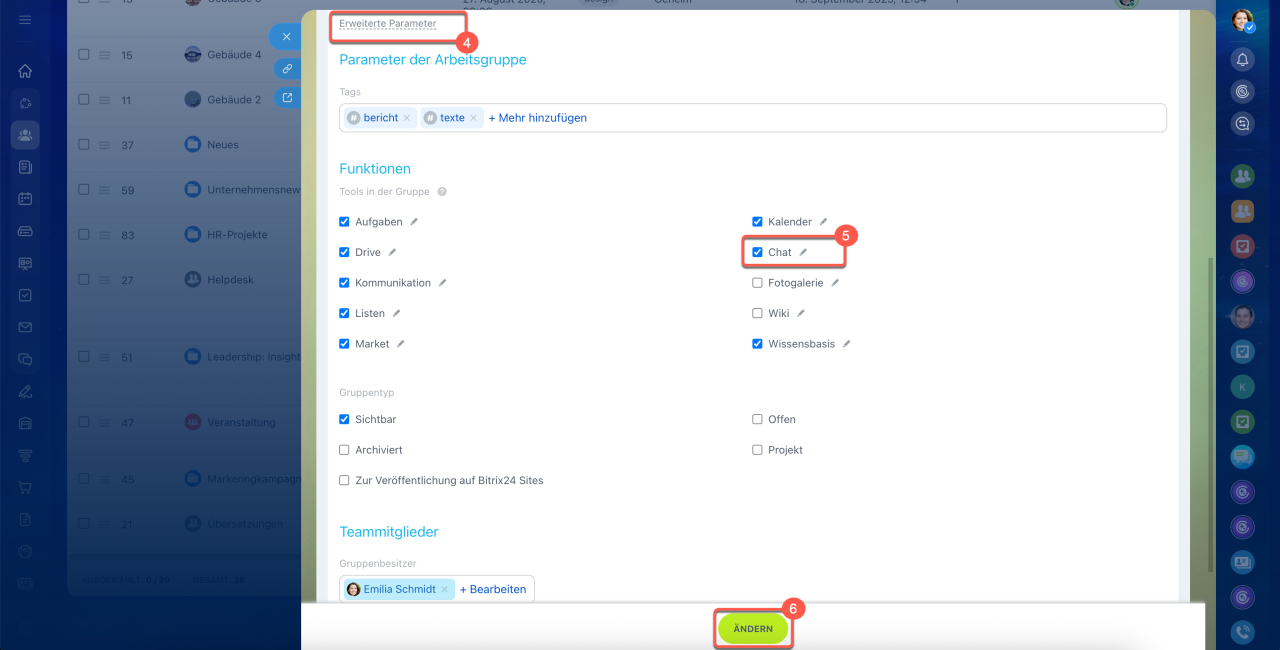Open the green letter K avatar chat

(x=1242, y=387)
